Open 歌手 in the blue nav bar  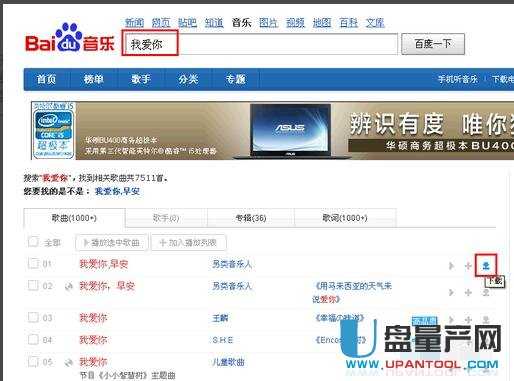[141, 79]
